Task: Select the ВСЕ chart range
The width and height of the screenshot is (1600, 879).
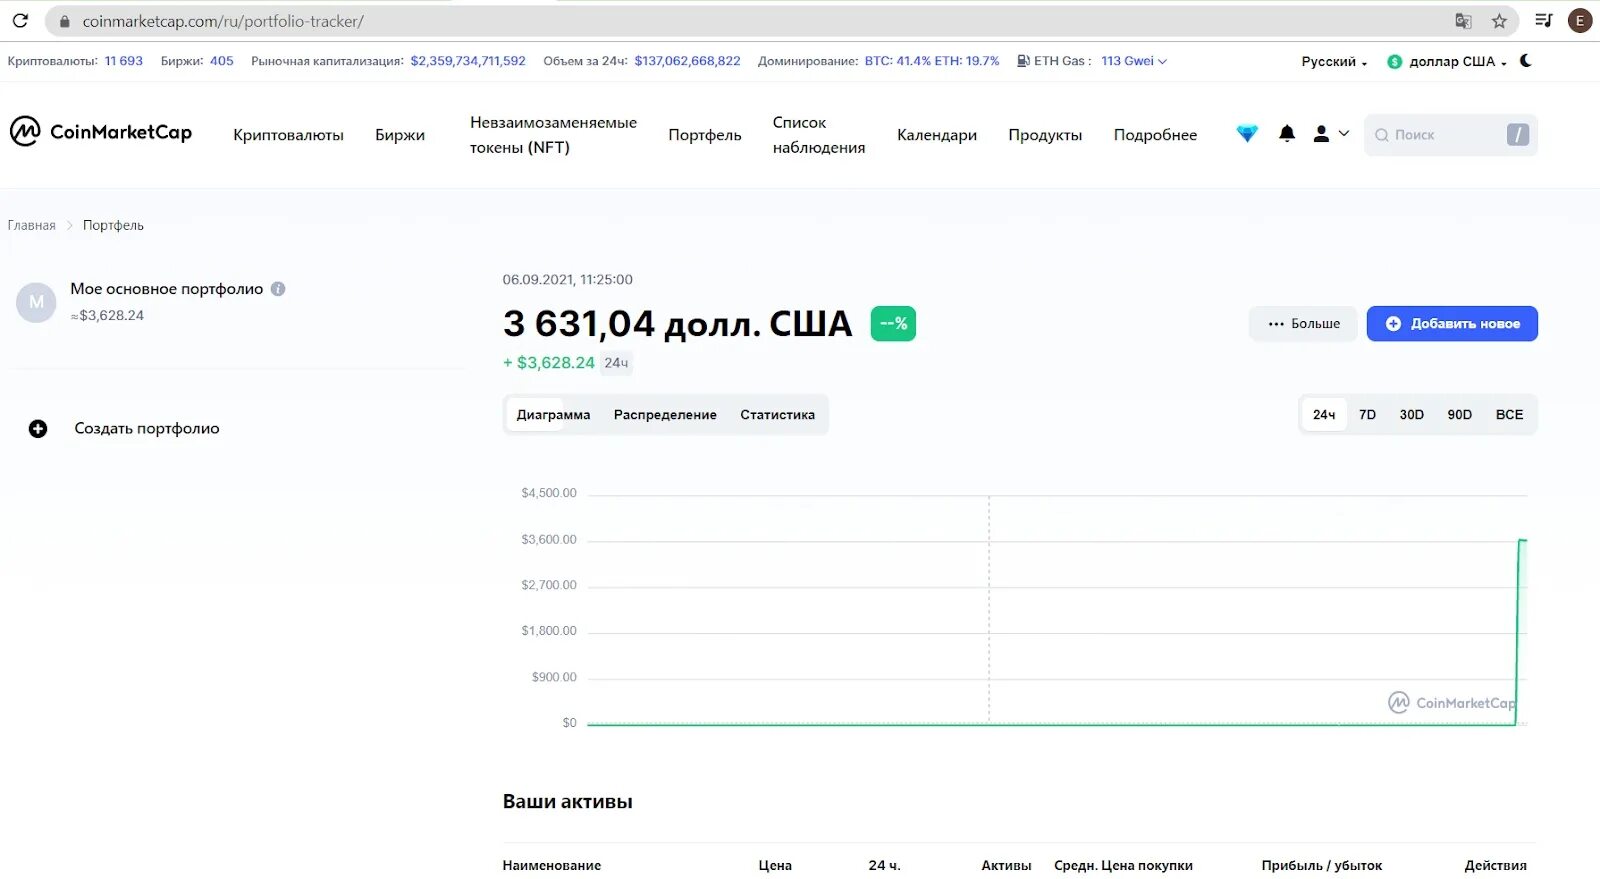Action: coord(1509,415)
